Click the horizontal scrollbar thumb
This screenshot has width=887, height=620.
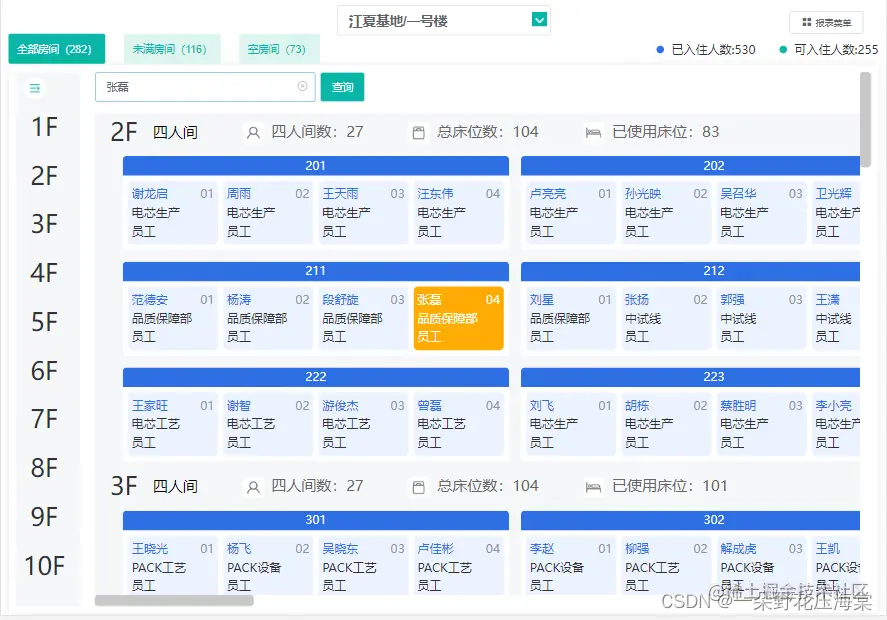(174, 600)
